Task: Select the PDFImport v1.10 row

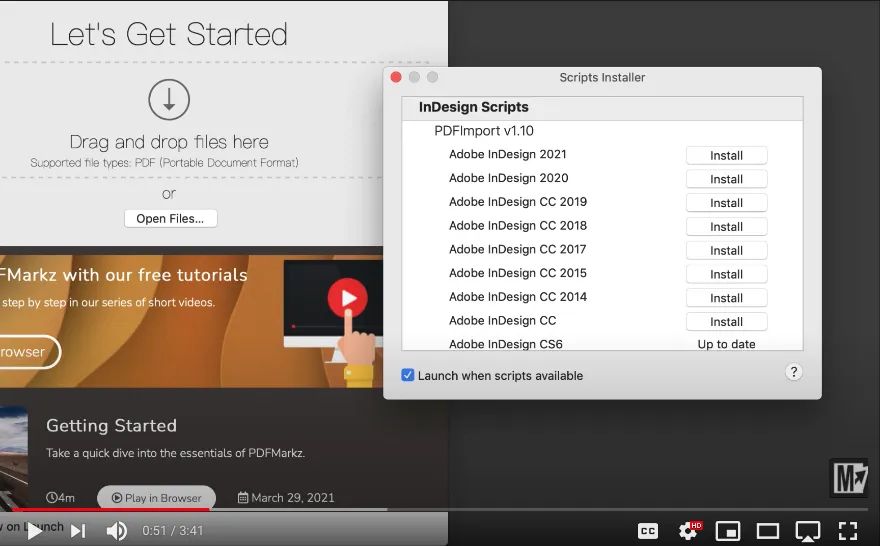Action: point(602,131)
